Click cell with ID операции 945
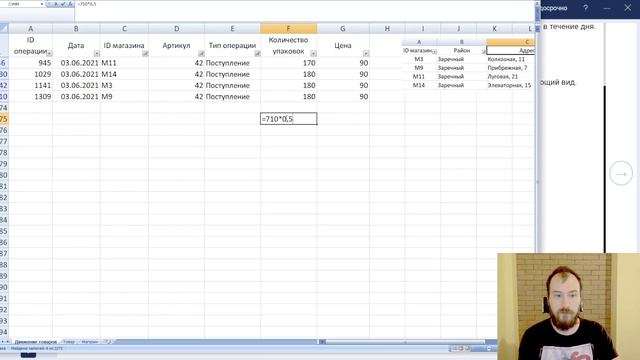The height and width of the screenshot is (360, 640). pos(31,63)
